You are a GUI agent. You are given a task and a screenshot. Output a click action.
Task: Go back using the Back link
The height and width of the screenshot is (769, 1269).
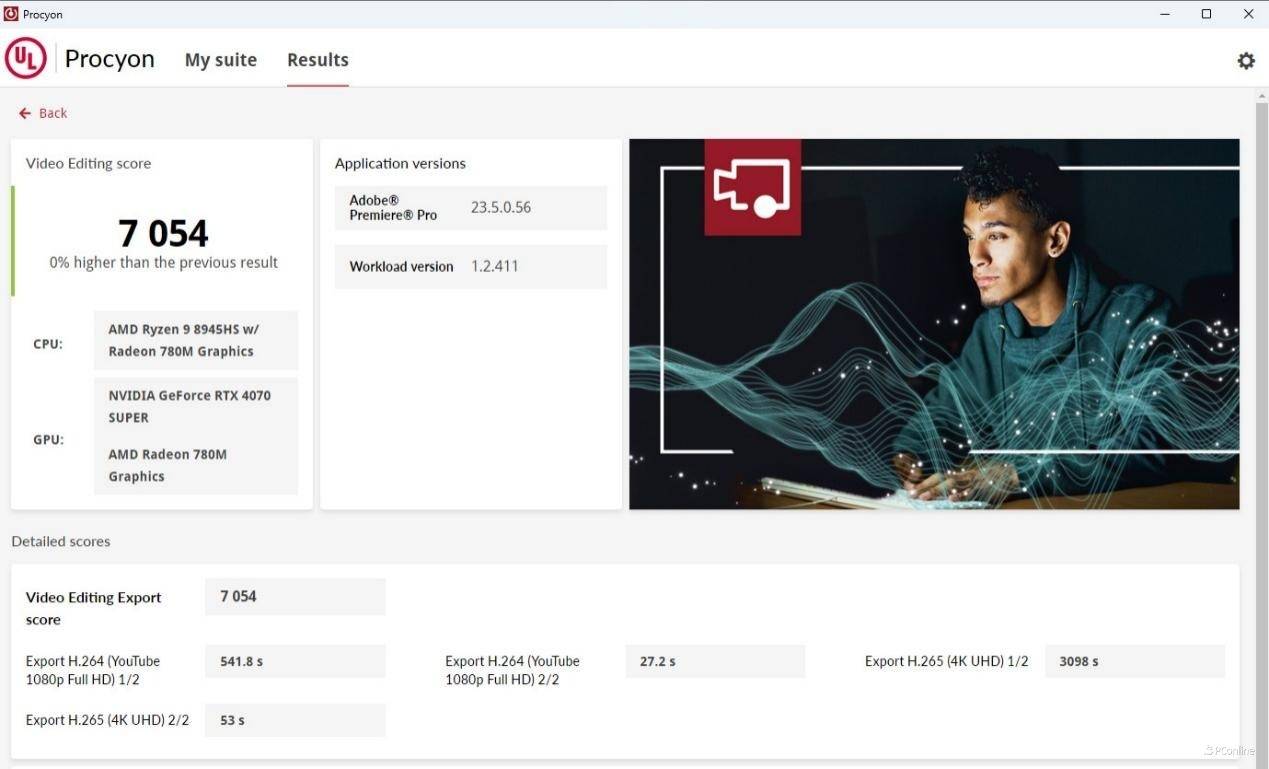coord(43,113)
